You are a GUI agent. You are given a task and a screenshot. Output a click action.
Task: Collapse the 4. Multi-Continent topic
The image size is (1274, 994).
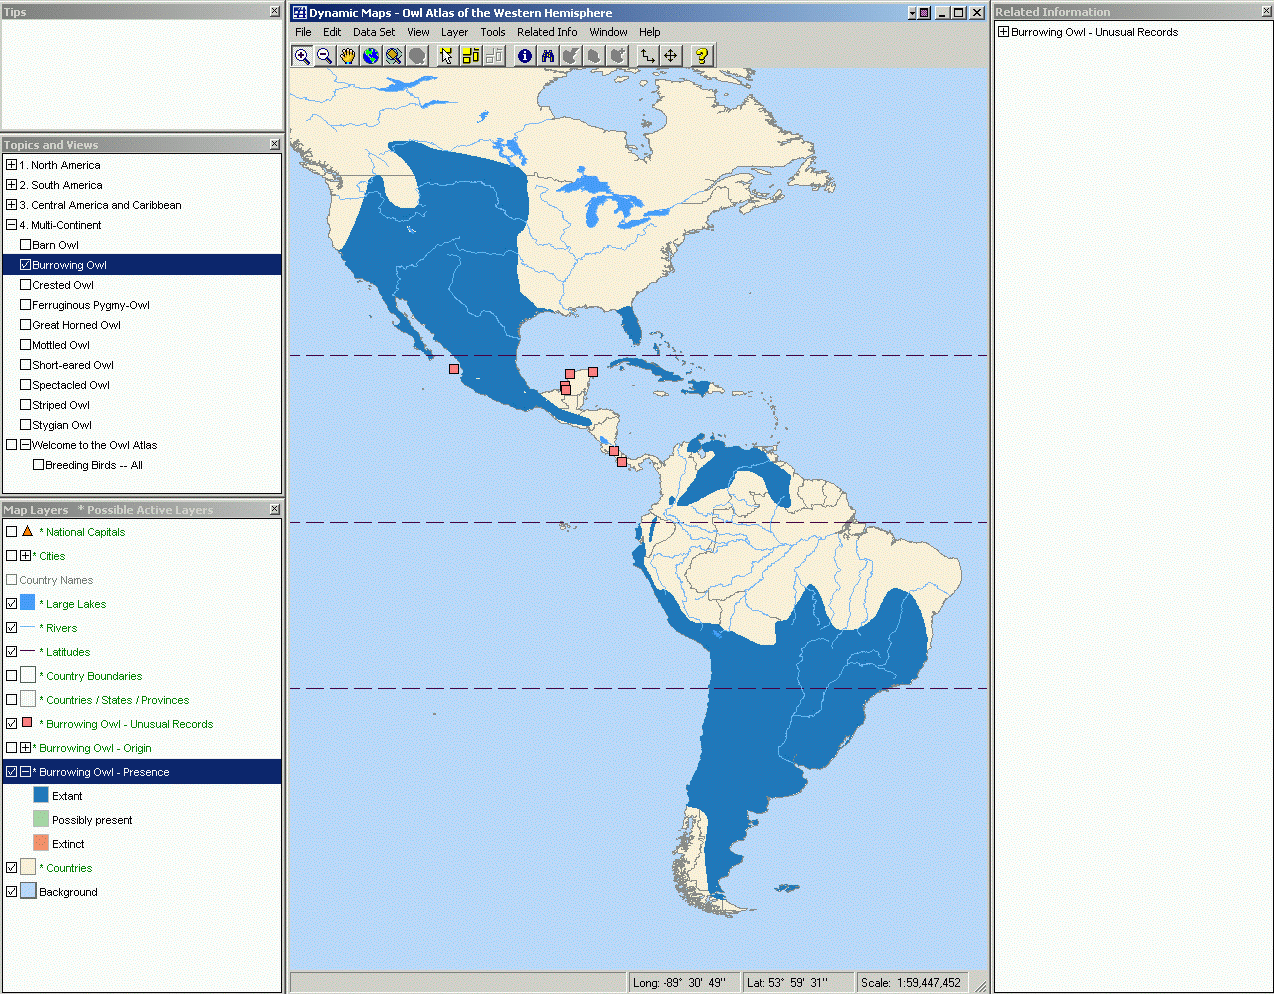pos(11,225)
